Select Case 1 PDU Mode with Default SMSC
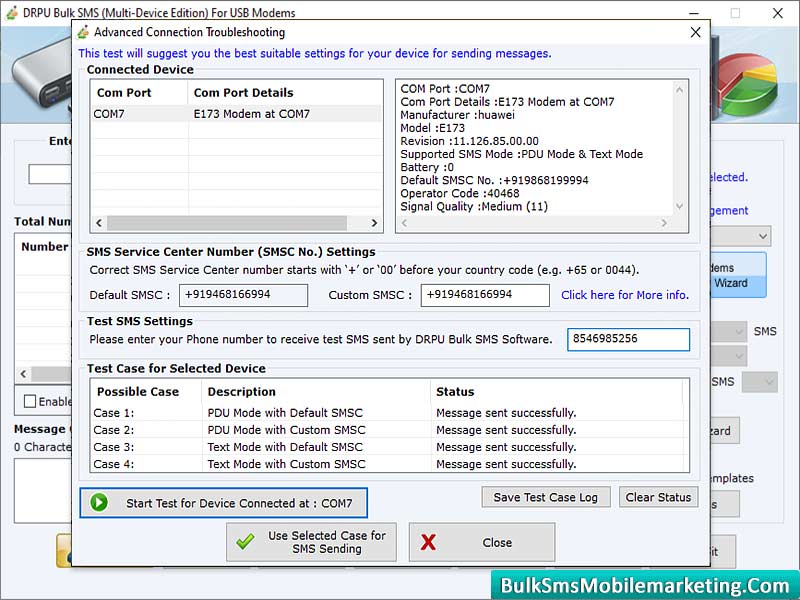 pyautogui.click(x=389, y=413)
